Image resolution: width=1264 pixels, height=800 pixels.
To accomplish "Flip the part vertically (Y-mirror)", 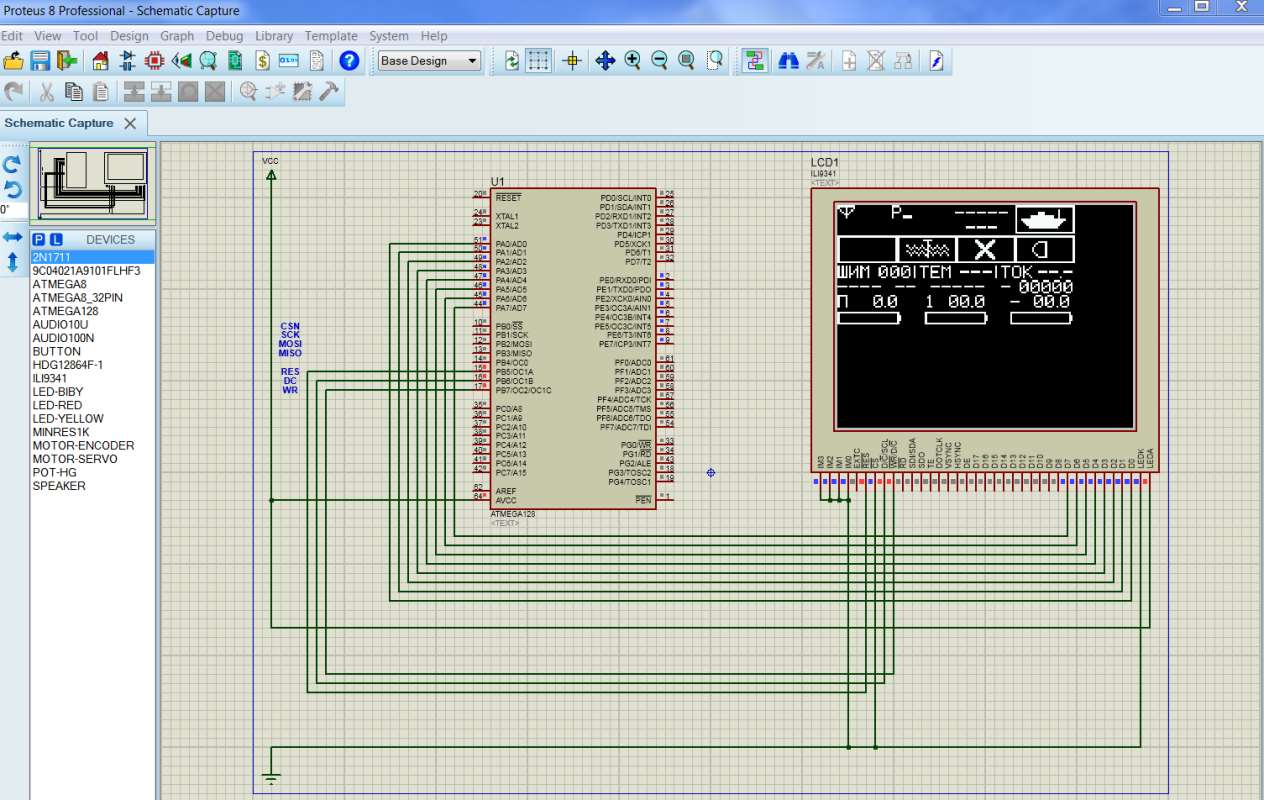I will point(12,262).
